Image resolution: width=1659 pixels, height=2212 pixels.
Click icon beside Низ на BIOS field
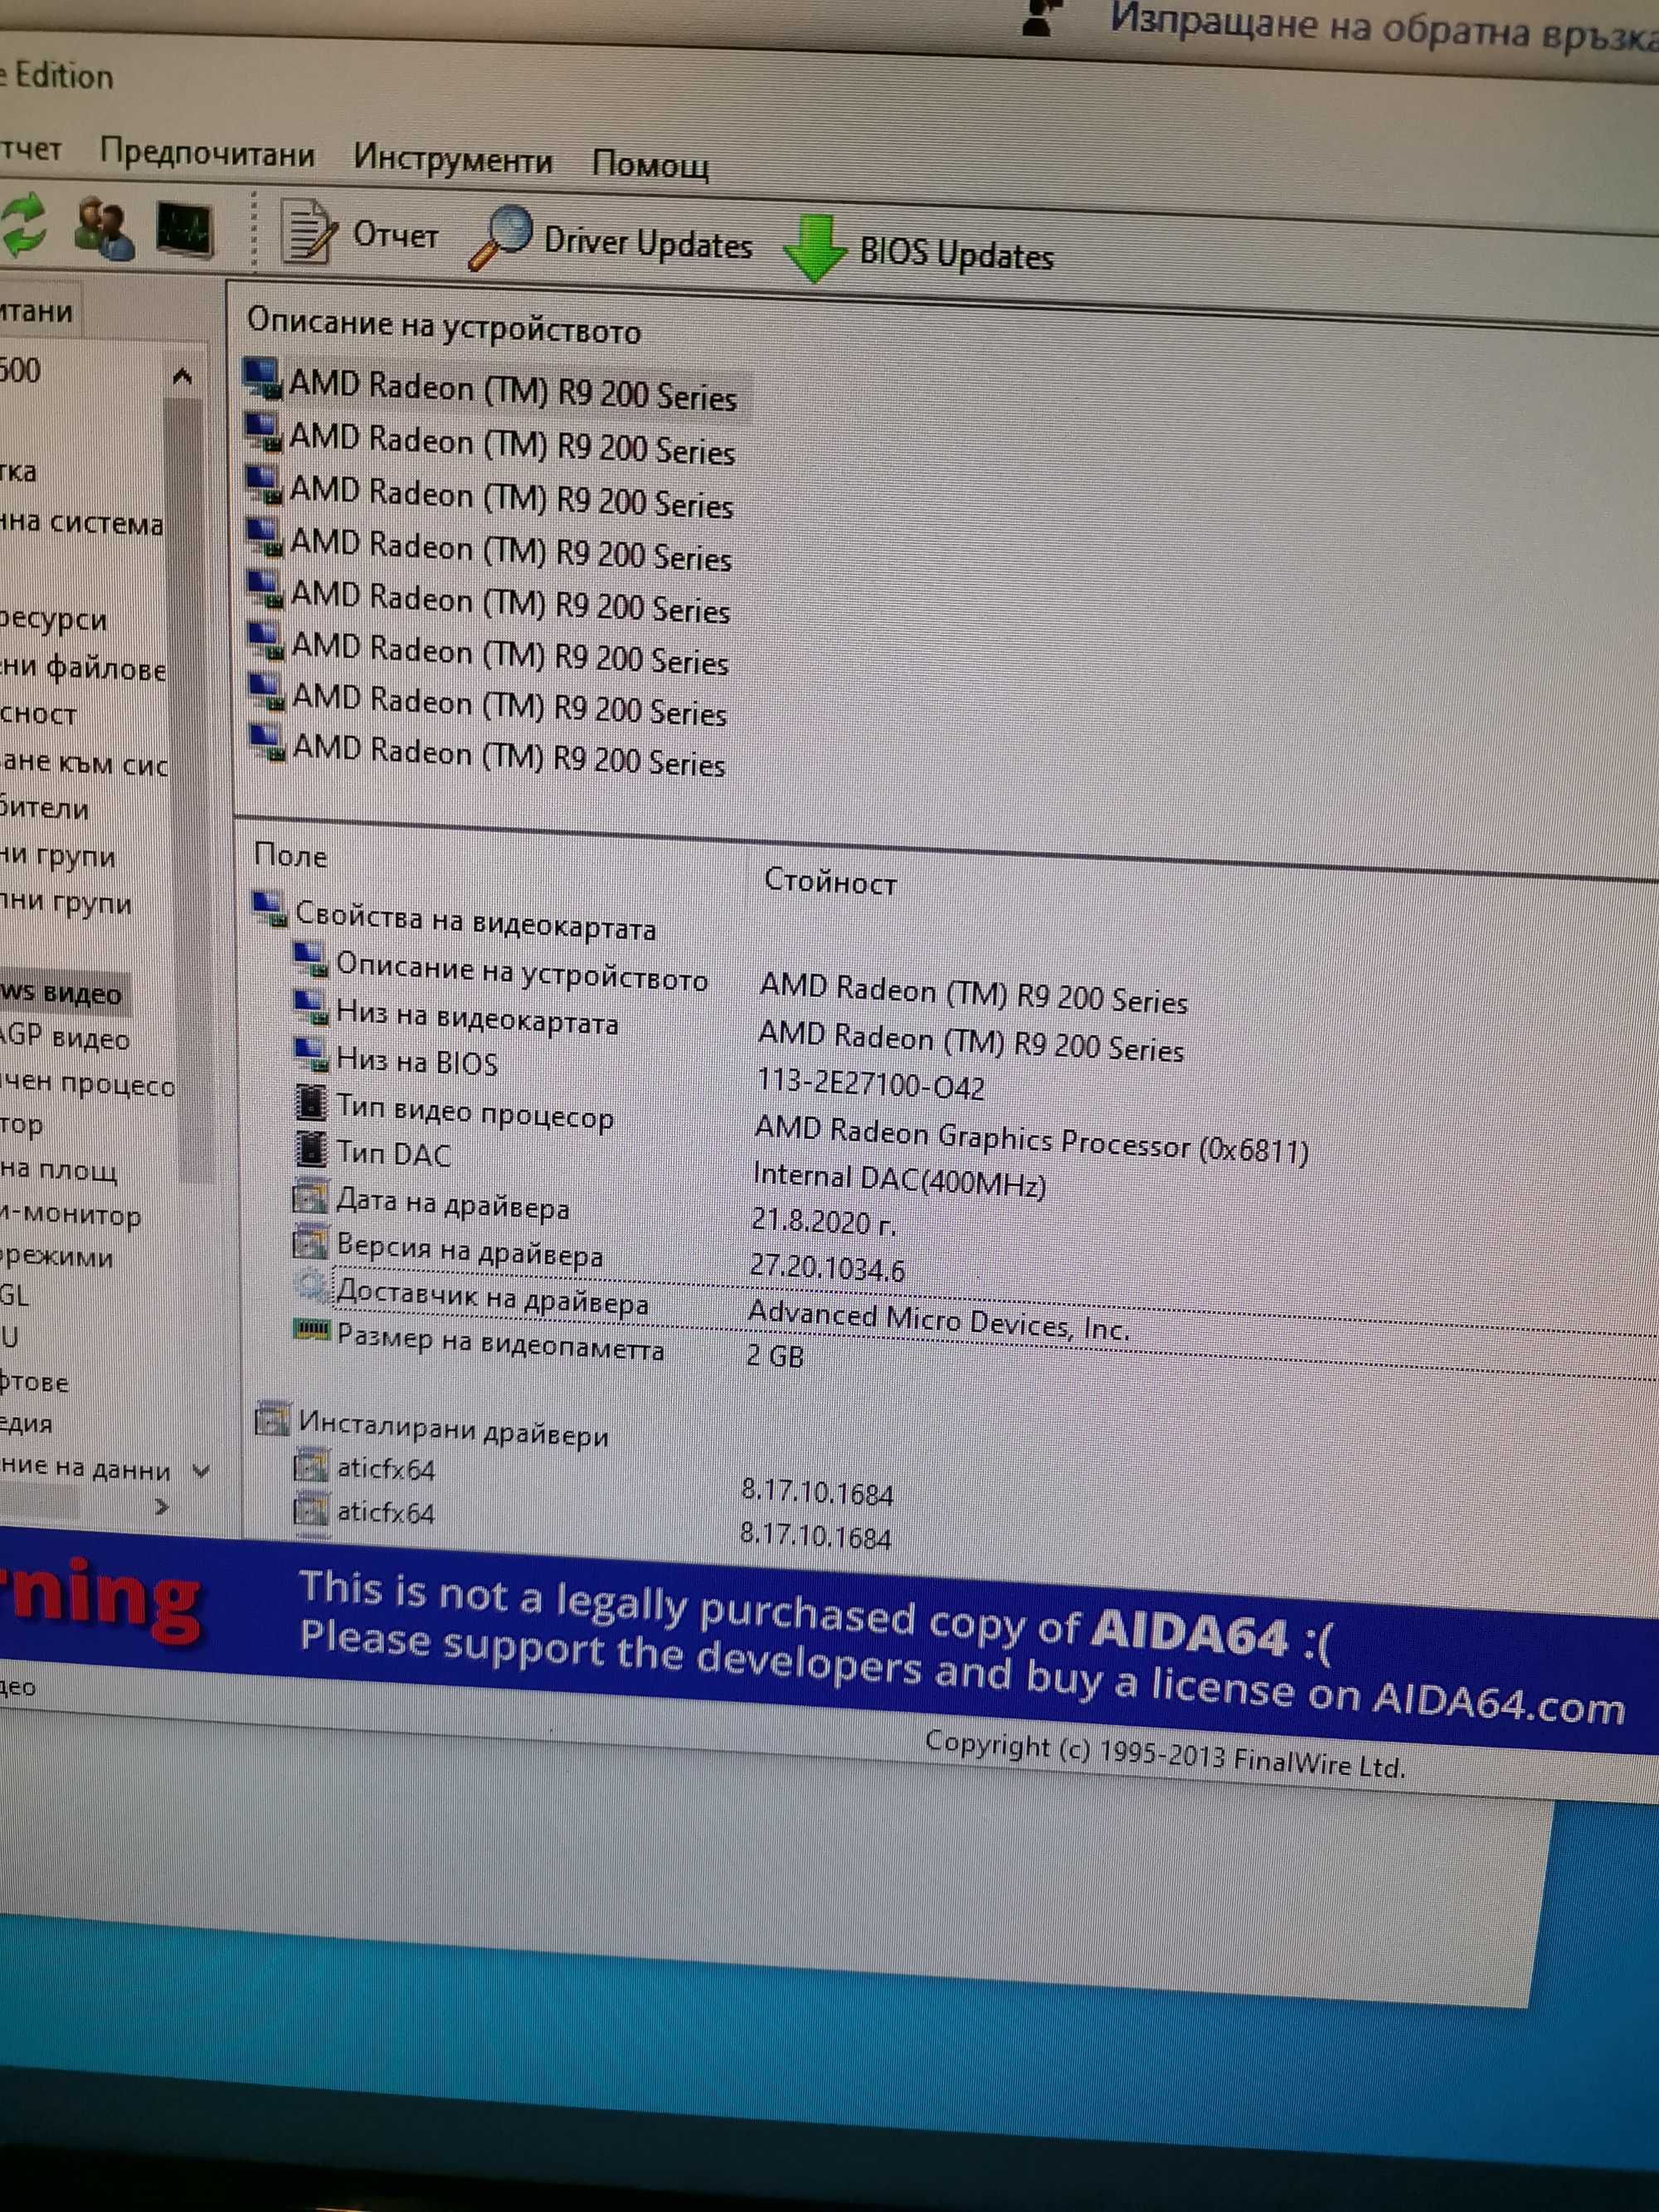(x=310, y=1054)
